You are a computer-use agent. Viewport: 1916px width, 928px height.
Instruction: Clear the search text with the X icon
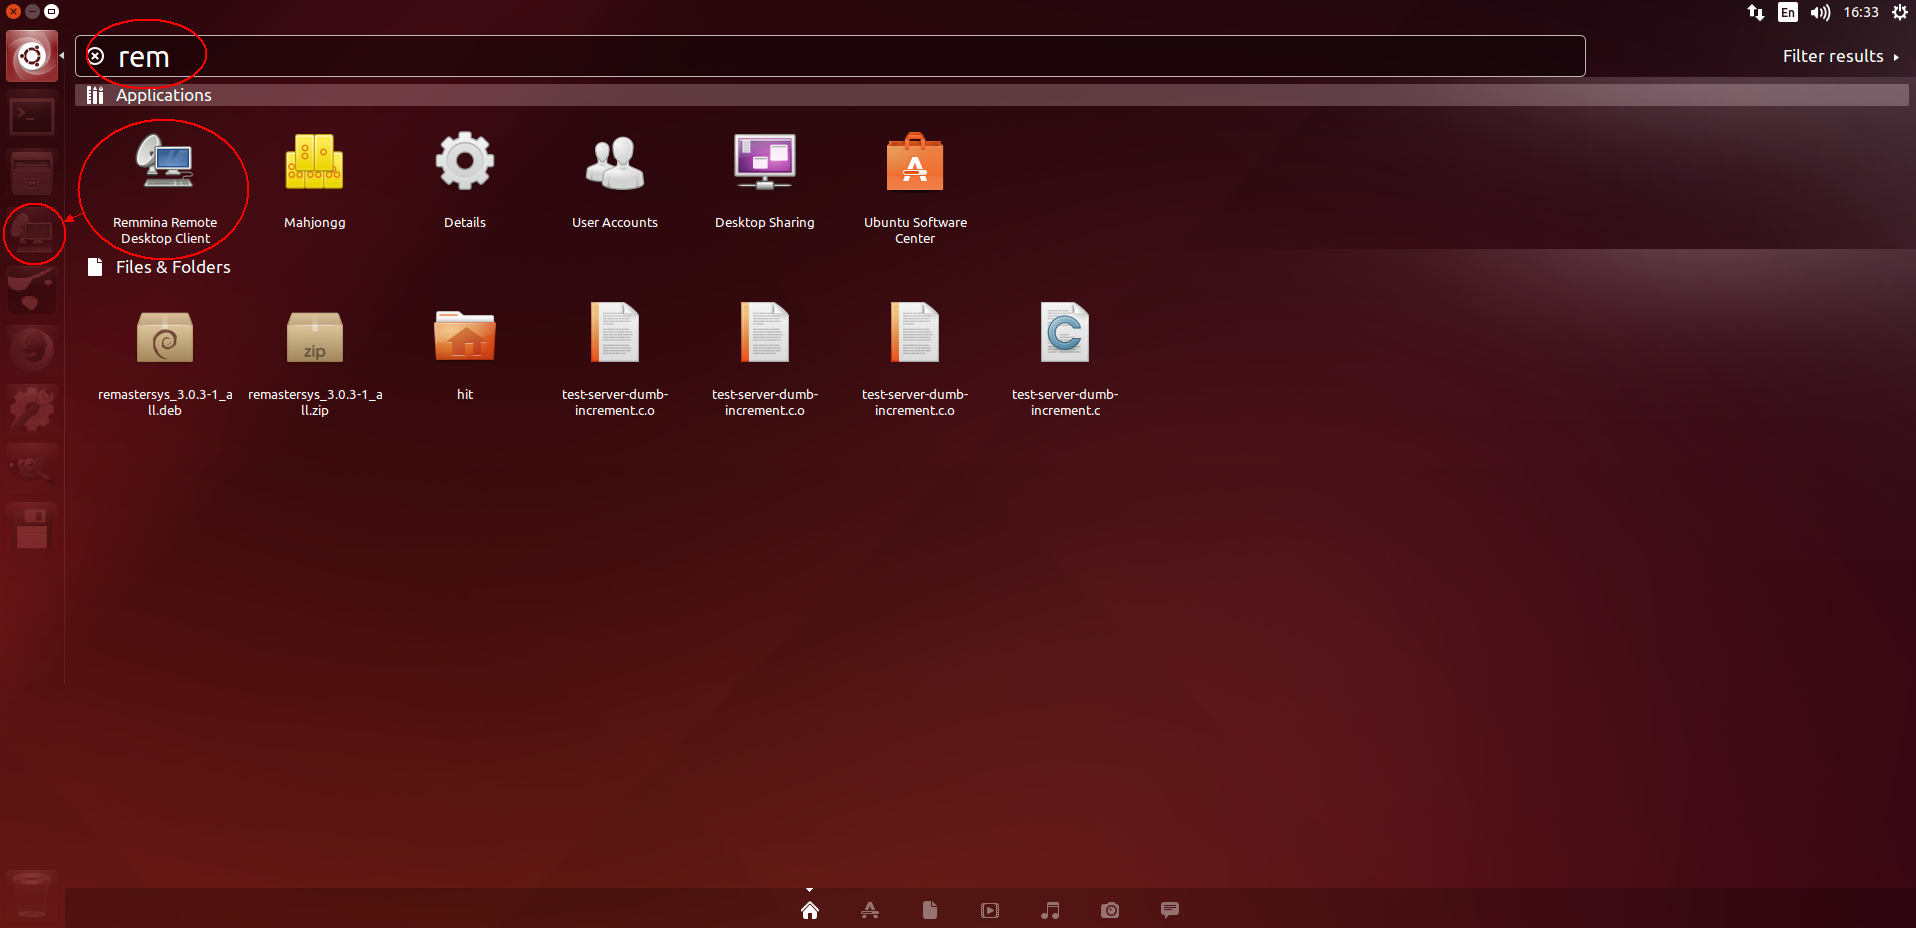[96, 56]
